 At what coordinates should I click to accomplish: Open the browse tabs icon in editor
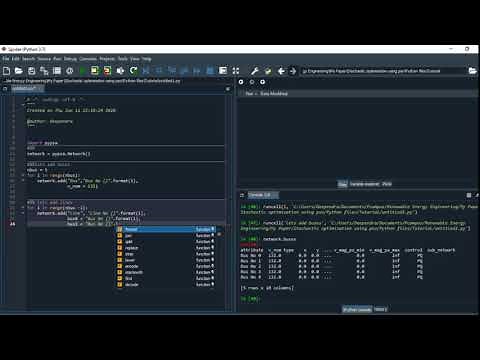click(x=5, y=89)
